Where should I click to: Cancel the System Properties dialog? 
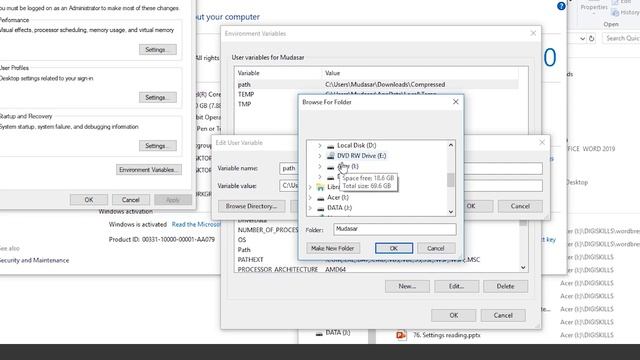click(131, 200)
